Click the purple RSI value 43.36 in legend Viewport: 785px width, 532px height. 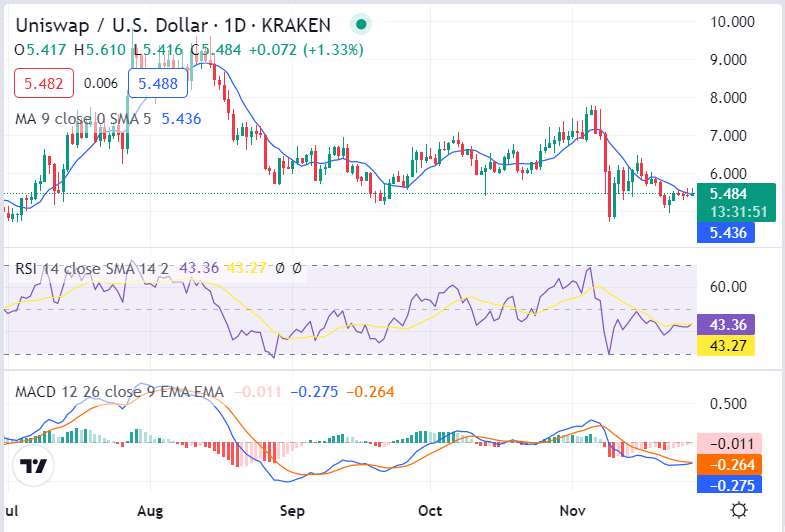(199, 268)
